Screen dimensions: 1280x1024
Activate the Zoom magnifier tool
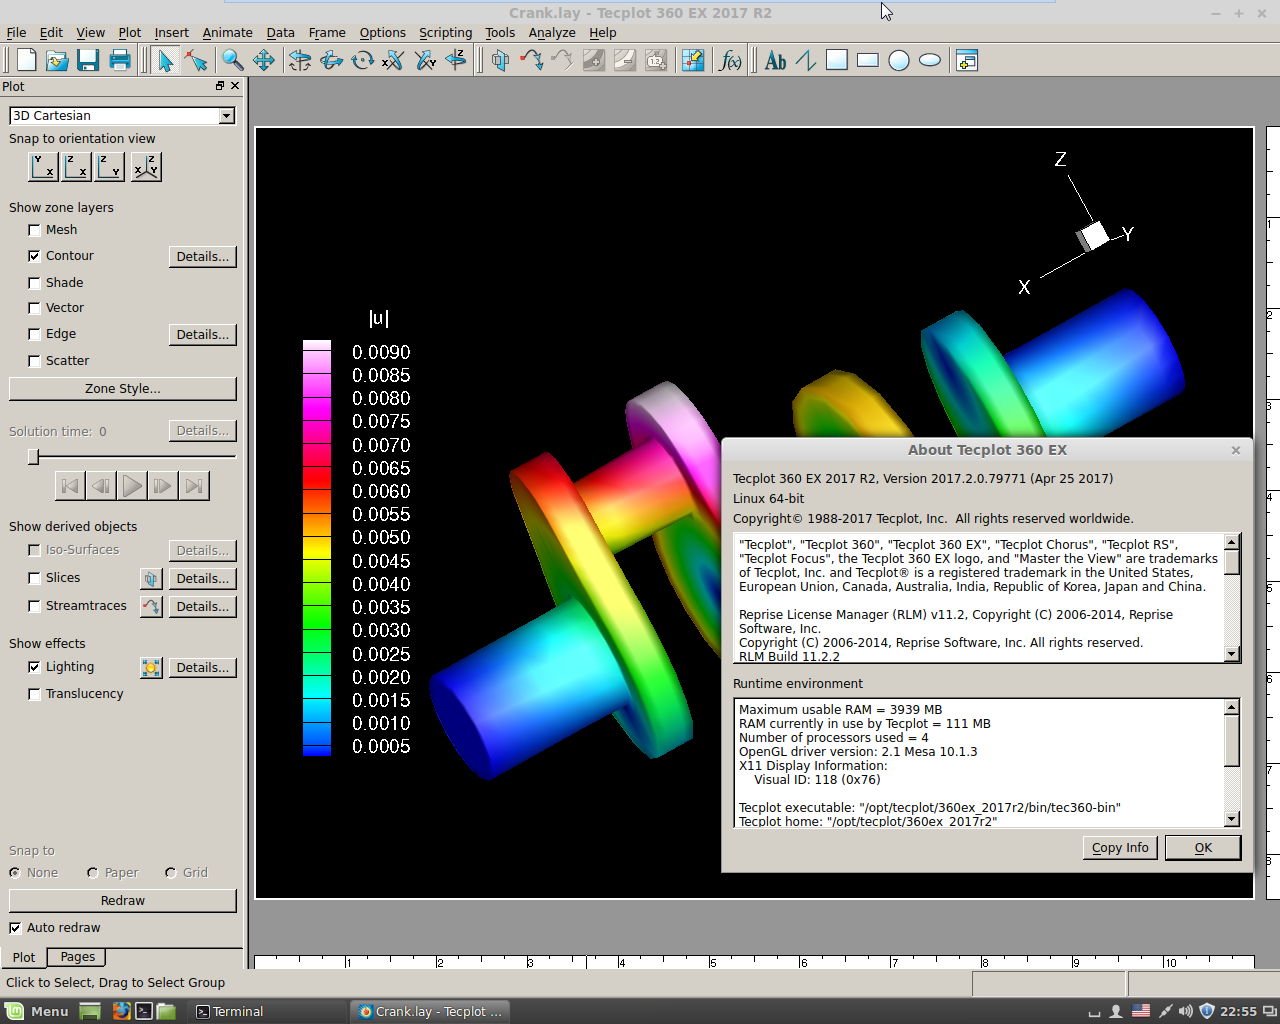click(233, 60)
